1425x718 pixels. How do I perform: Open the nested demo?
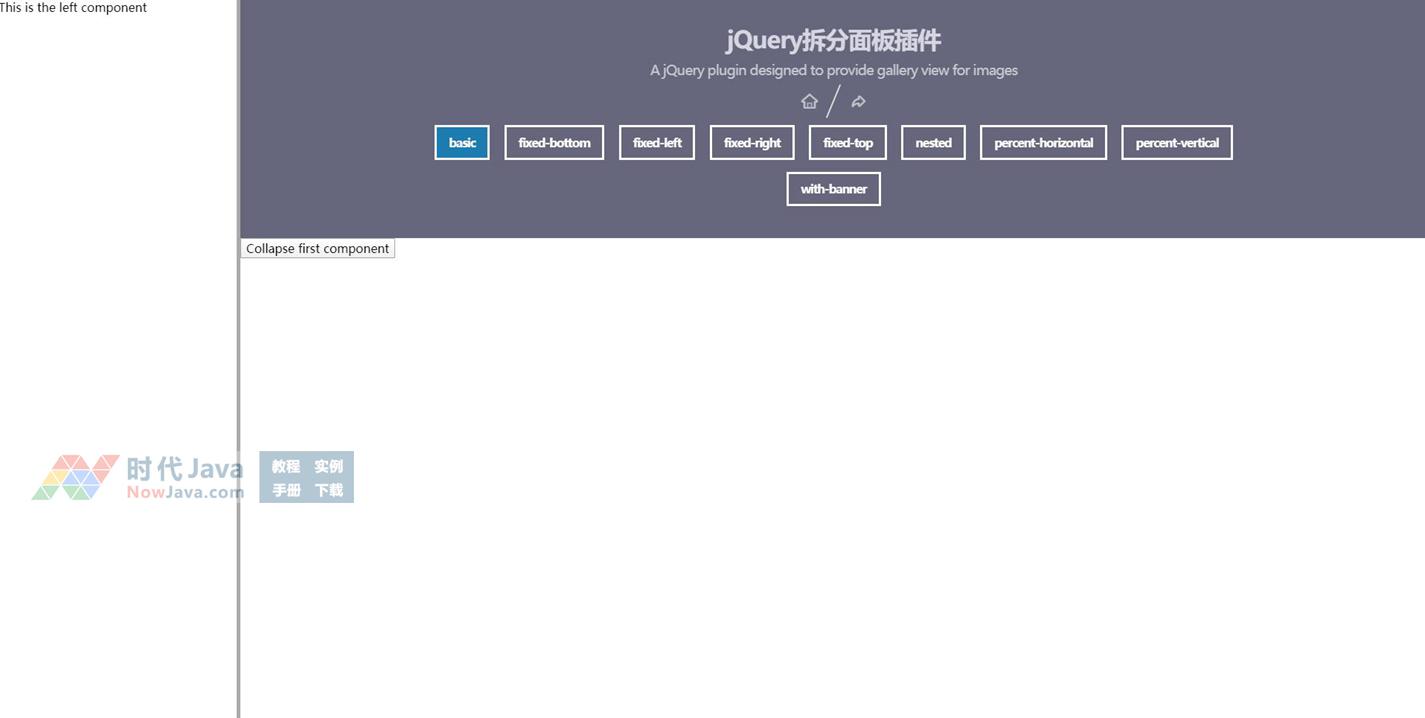[933, 143]
